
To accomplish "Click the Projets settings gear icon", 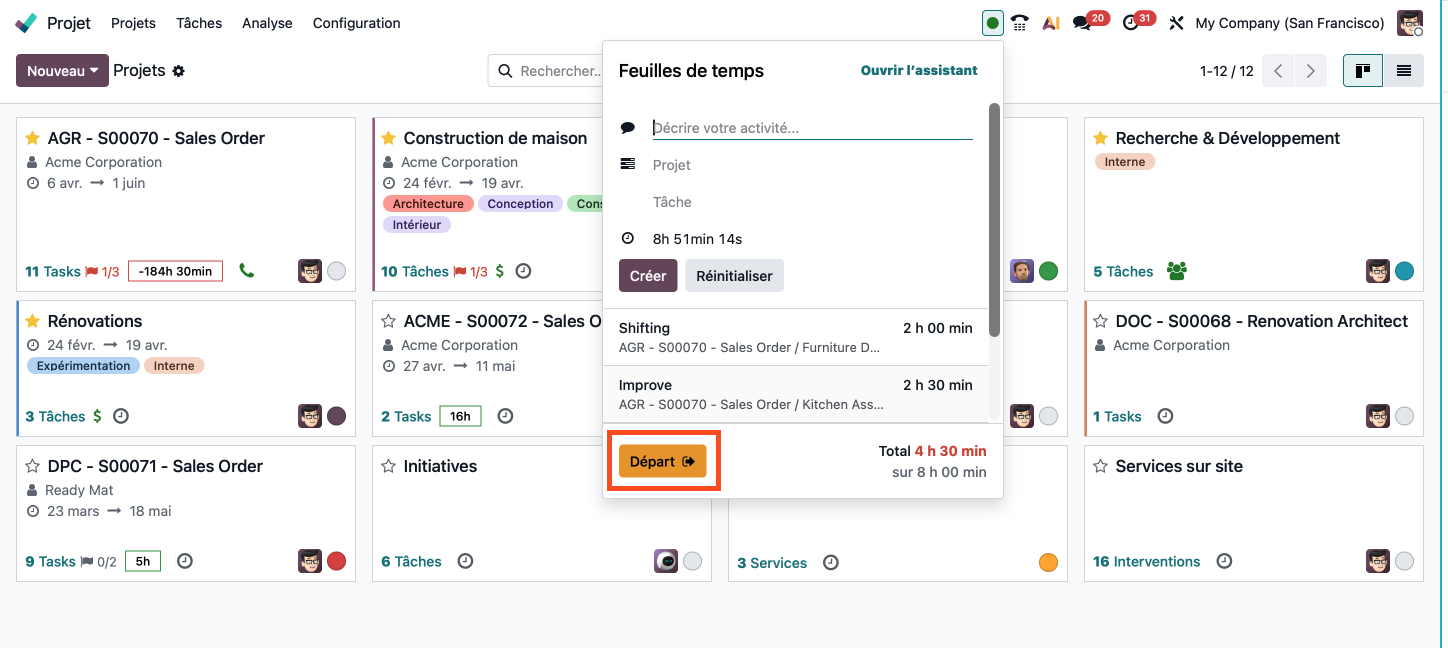I will [x=179, y=71].
